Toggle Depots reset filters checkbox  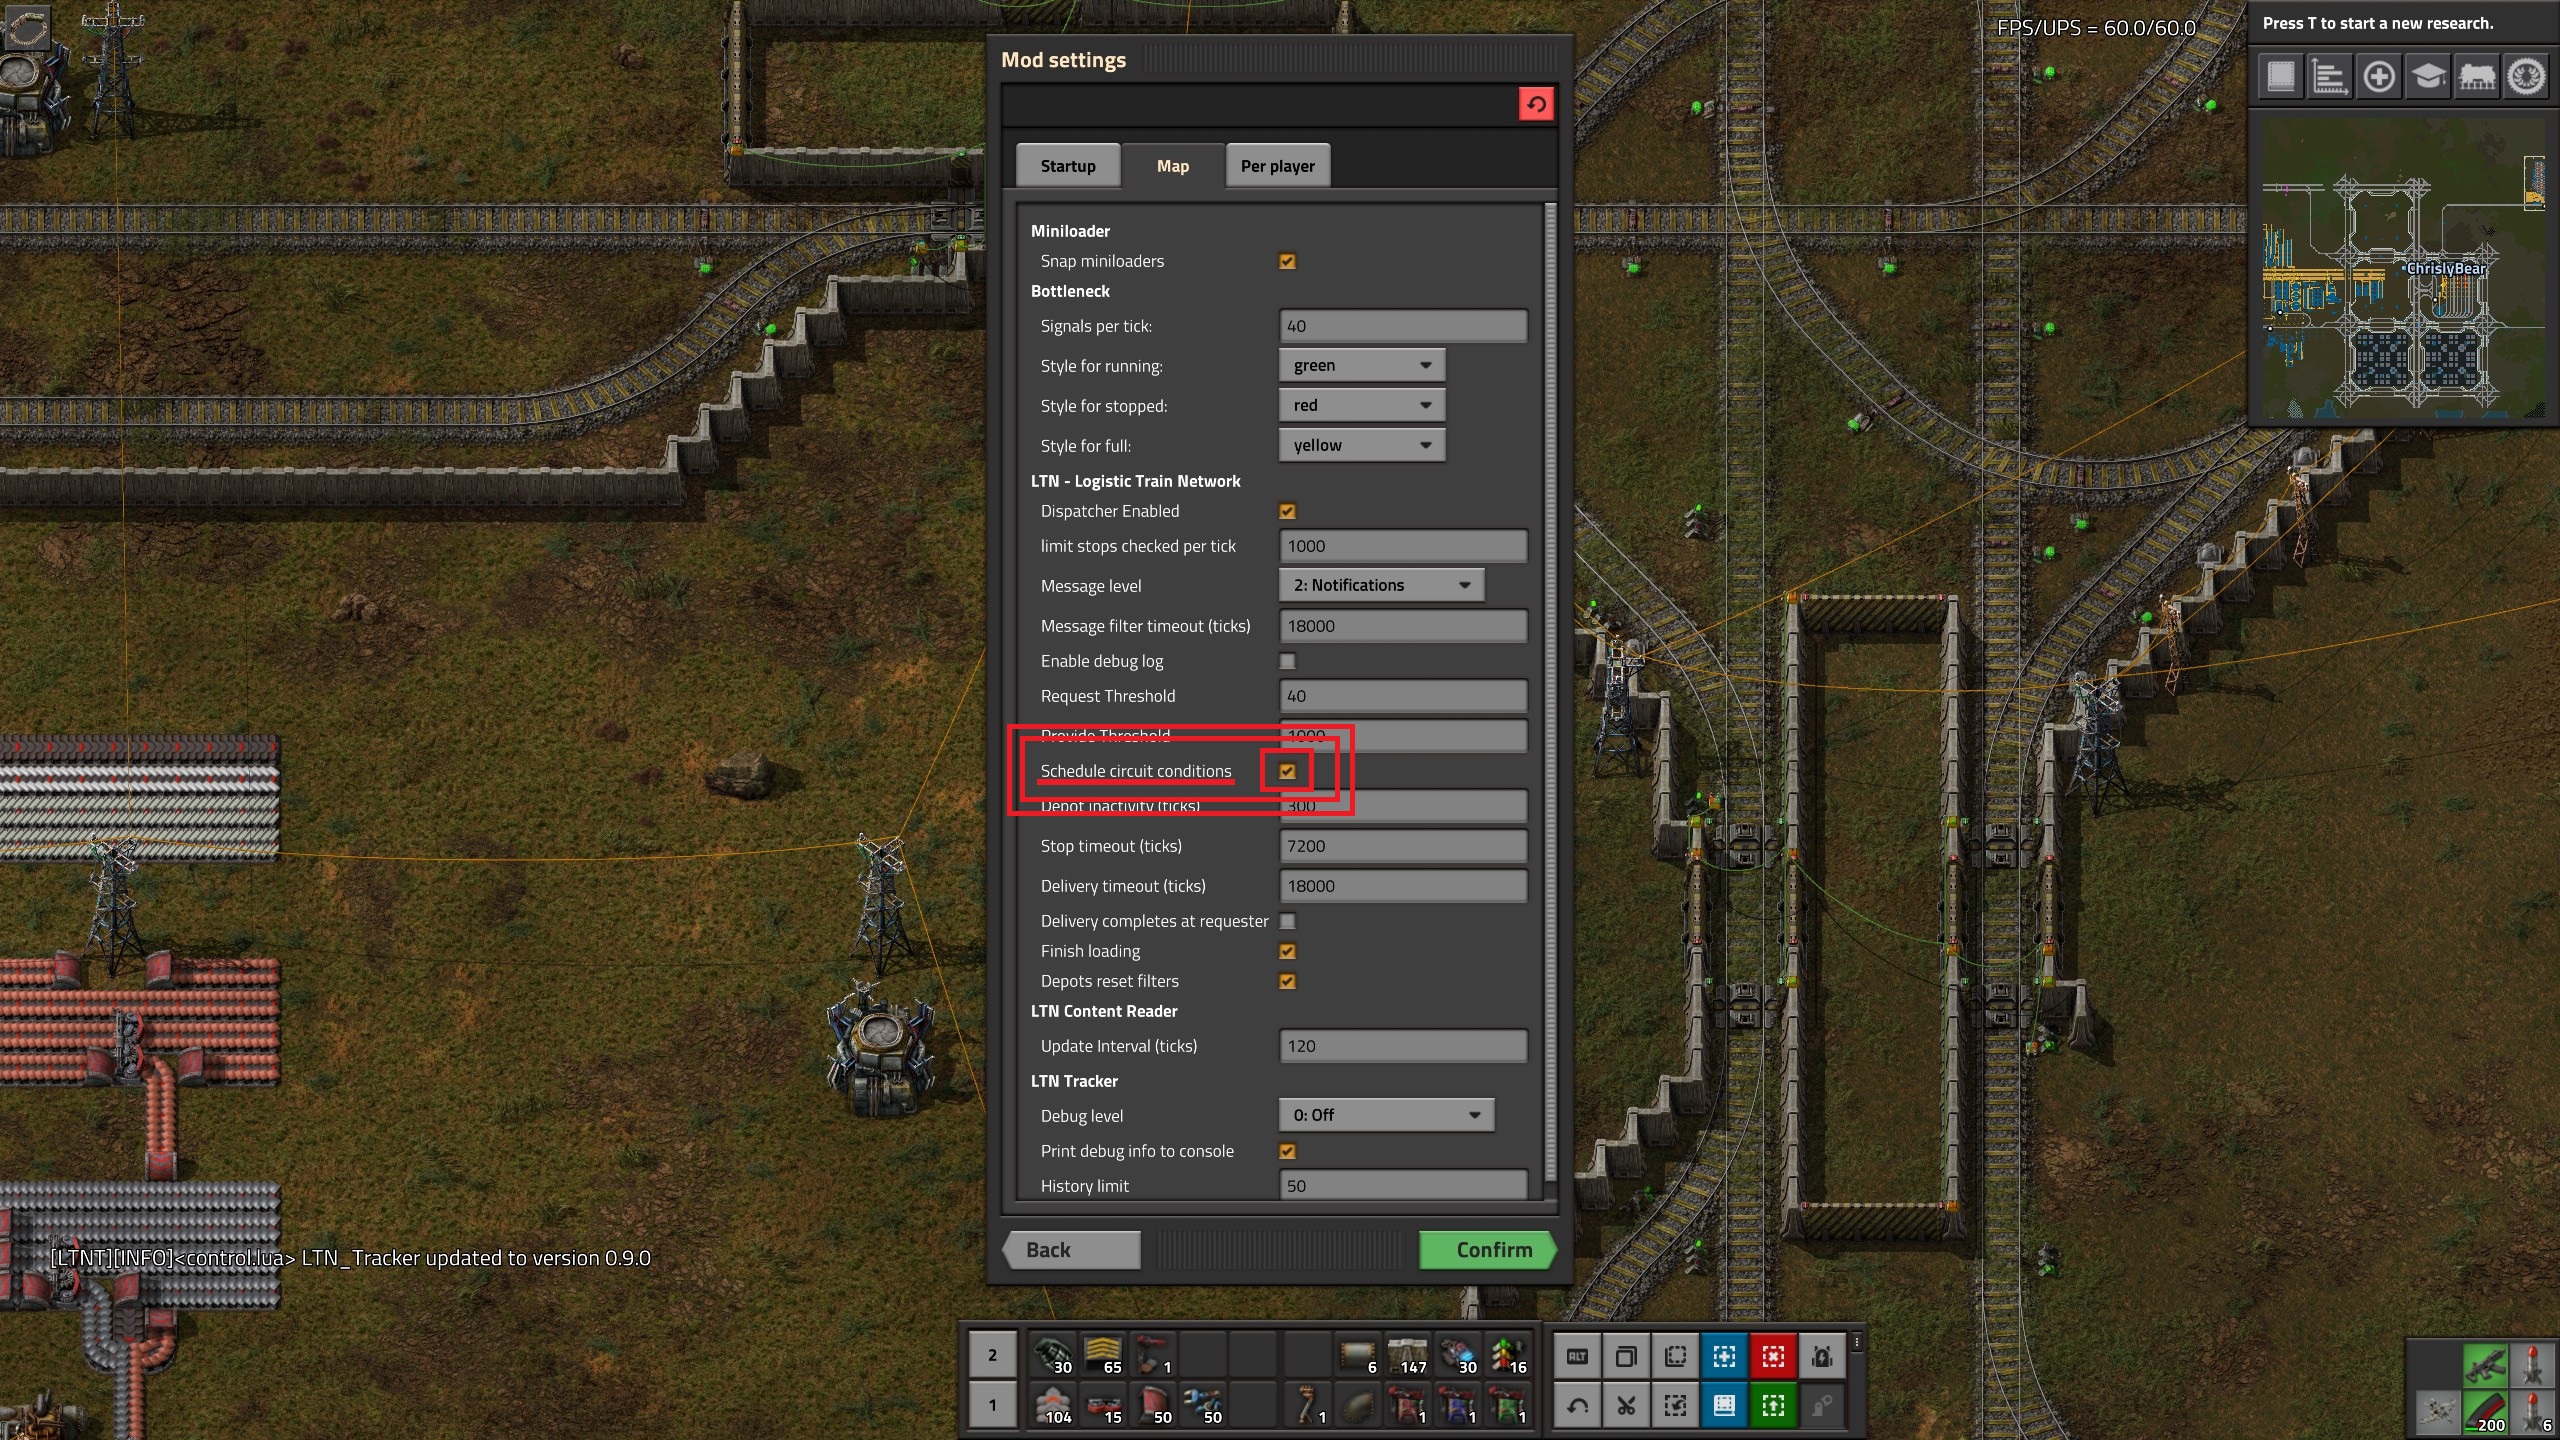click(x=1287, y=981)
